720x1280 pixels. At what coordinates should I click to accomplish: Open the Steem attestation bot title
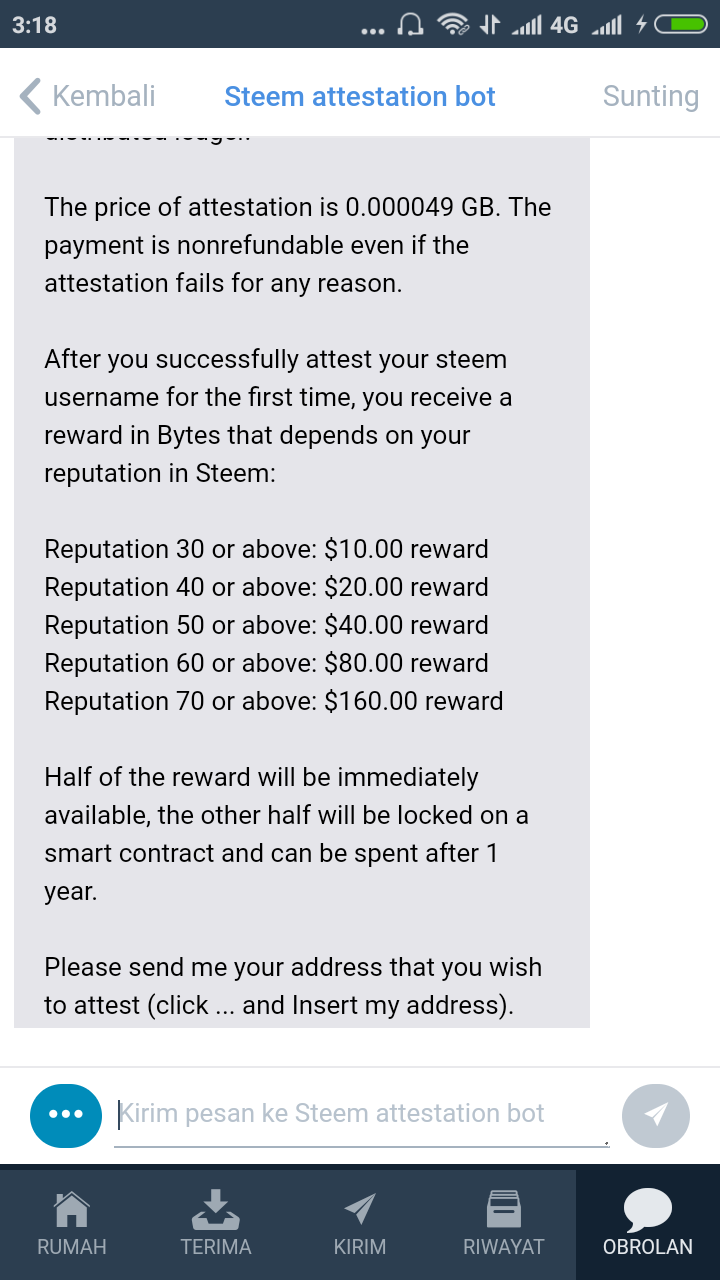click(x=360, y=96)
